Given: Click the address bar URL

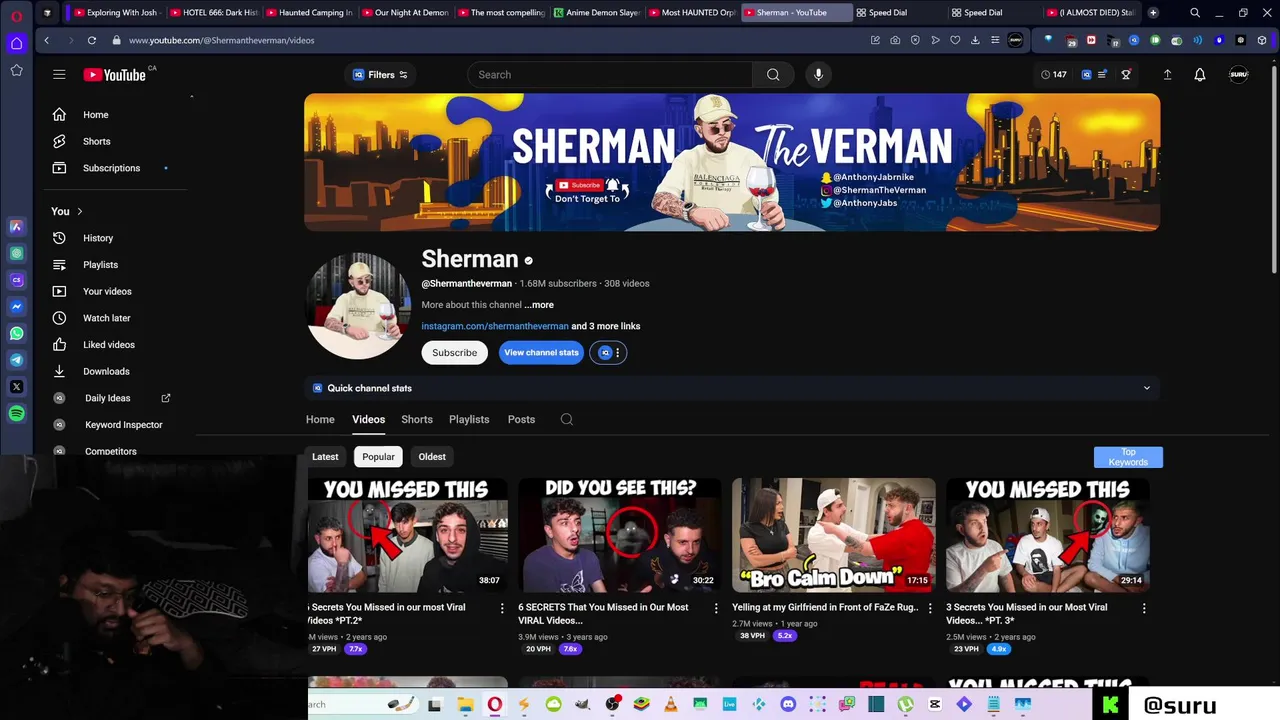Looking at the screenshot, I should click(221, 40).
